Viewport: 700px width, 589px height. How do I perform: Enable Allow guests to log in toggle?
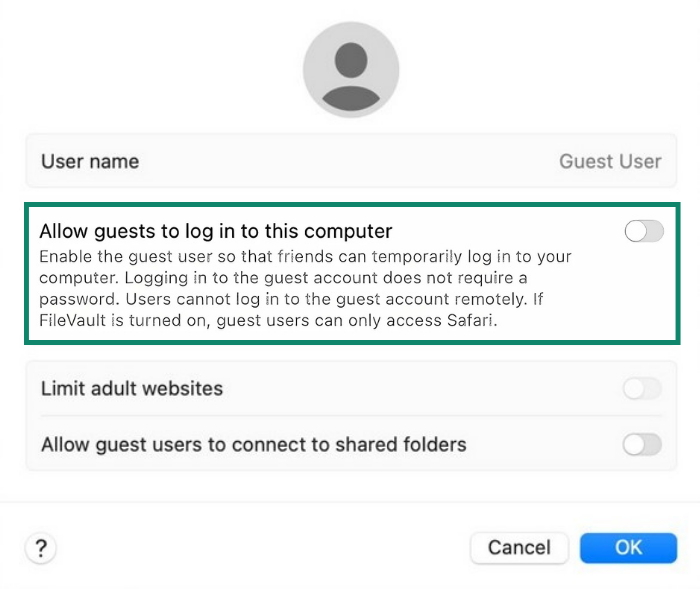click(x=643, y=232)
